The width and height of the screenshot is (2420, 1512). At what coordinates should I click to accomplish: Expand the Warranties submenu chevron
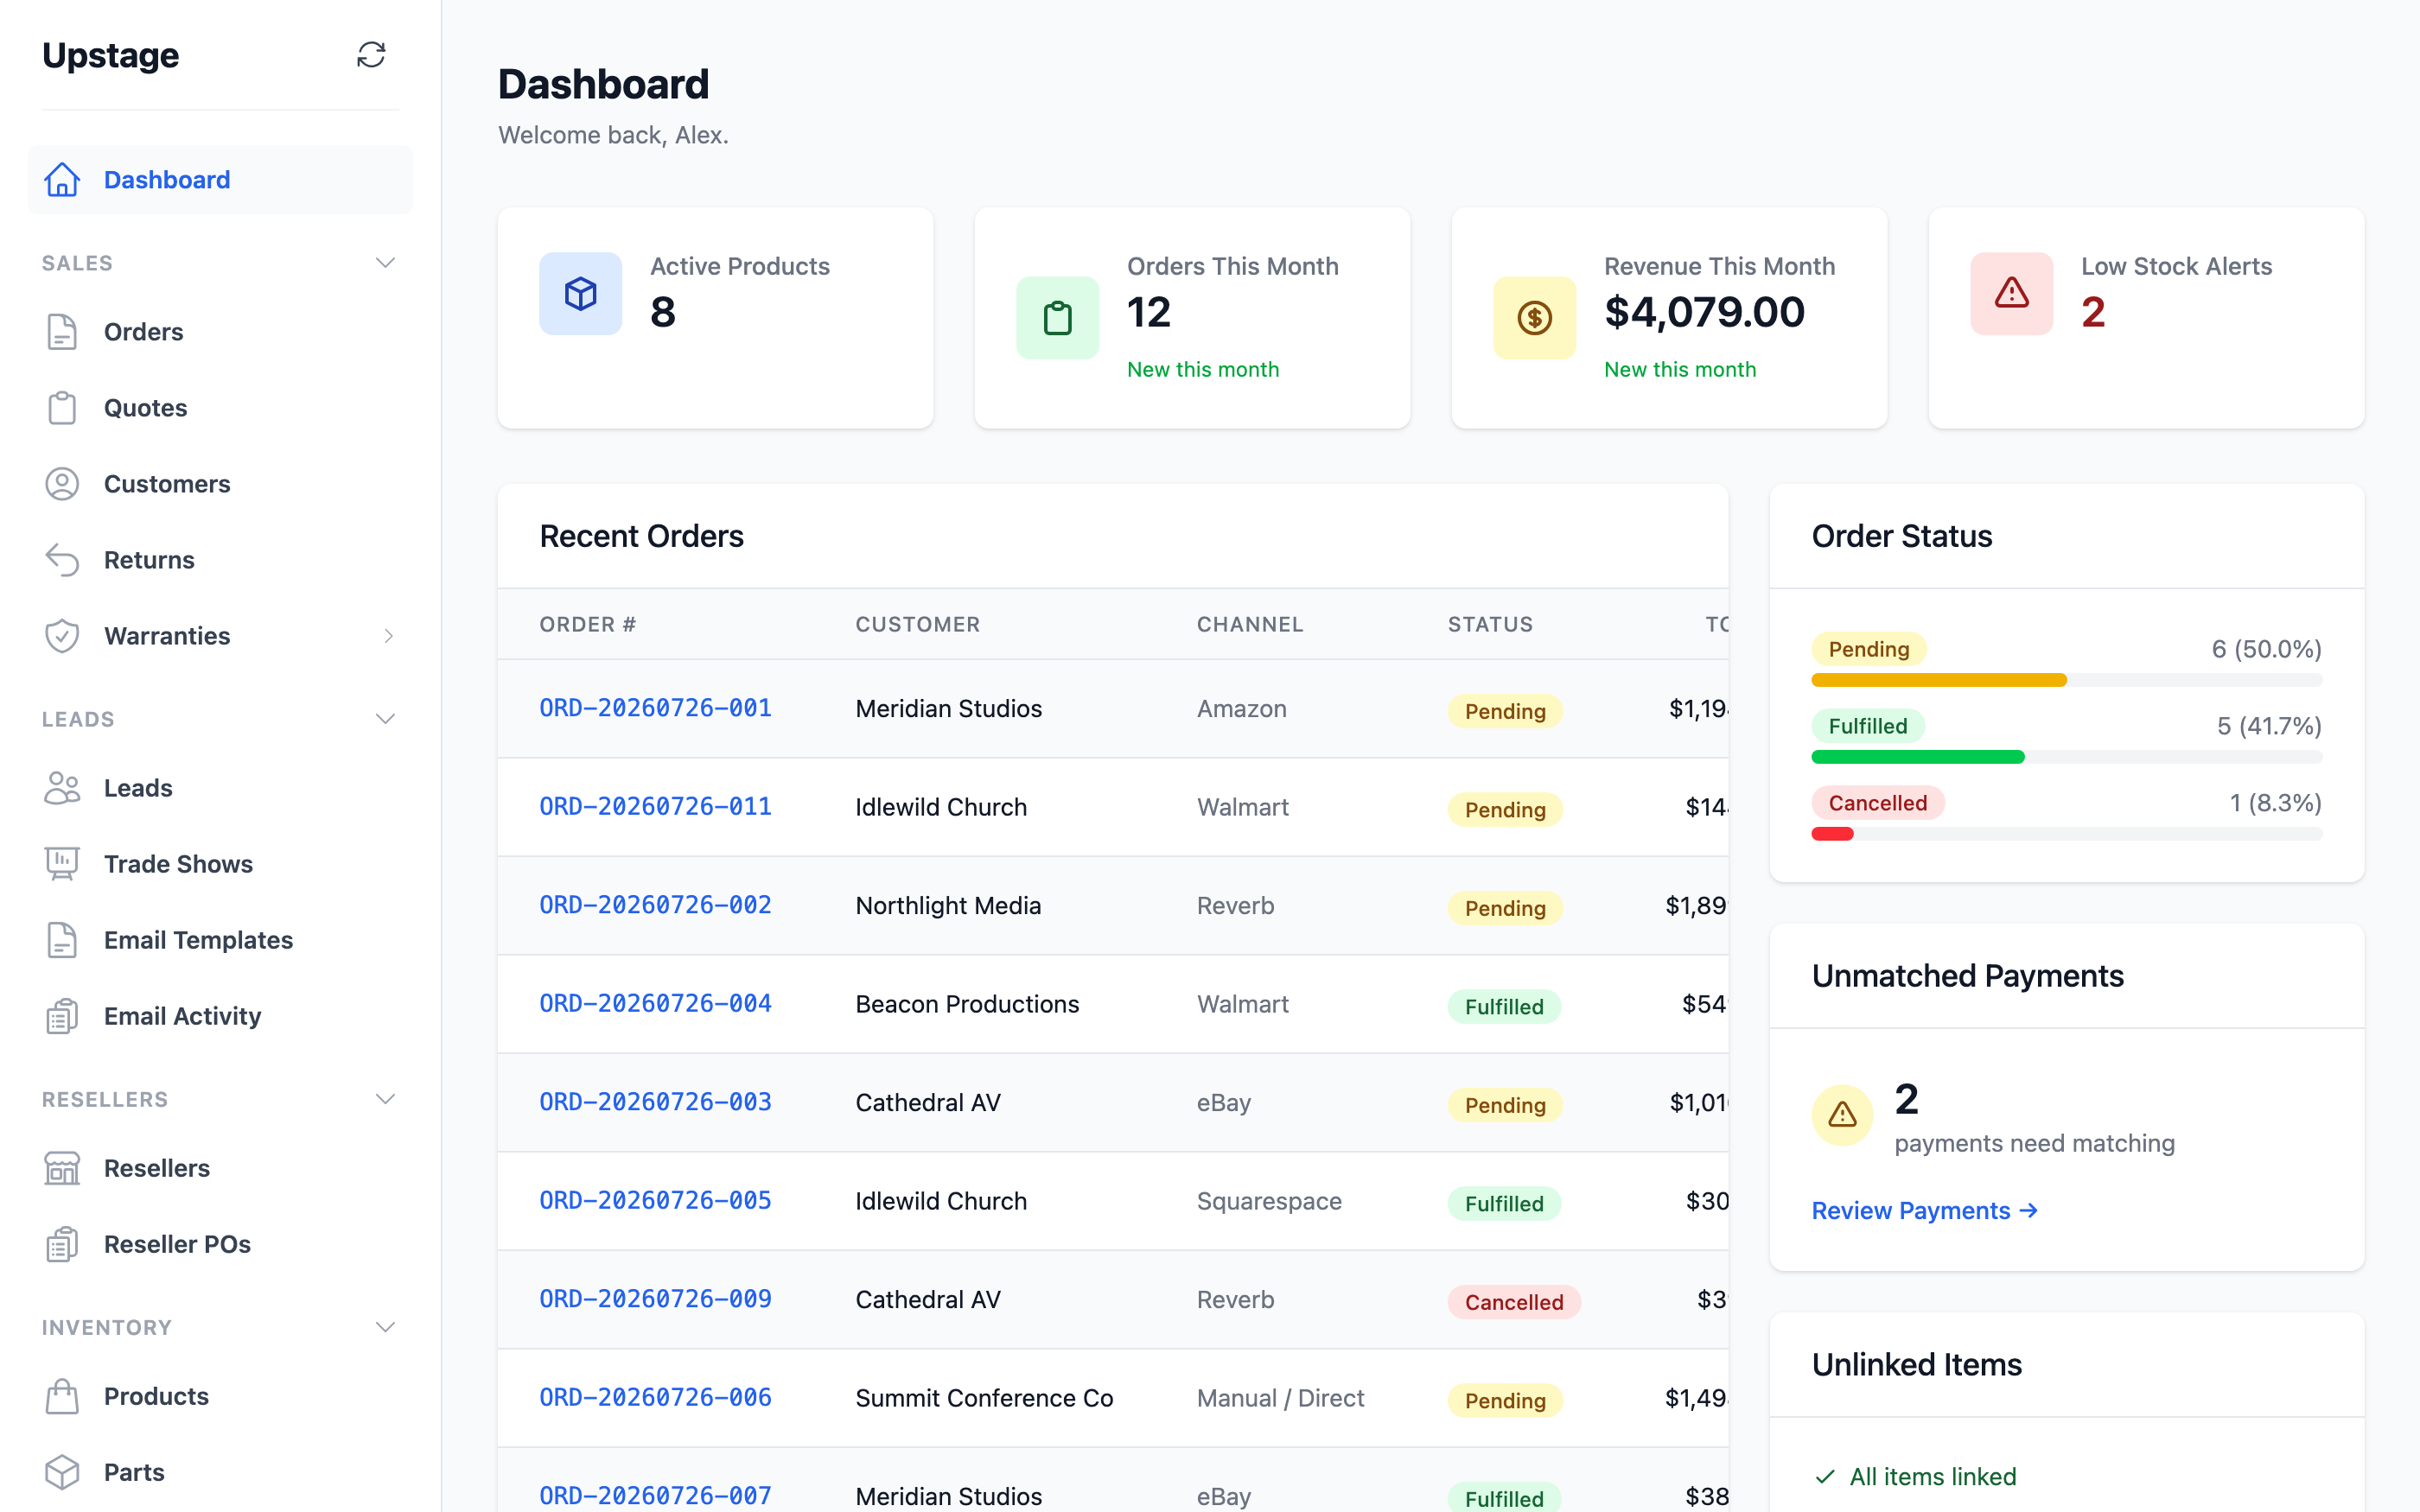click(x=388, y=636)
